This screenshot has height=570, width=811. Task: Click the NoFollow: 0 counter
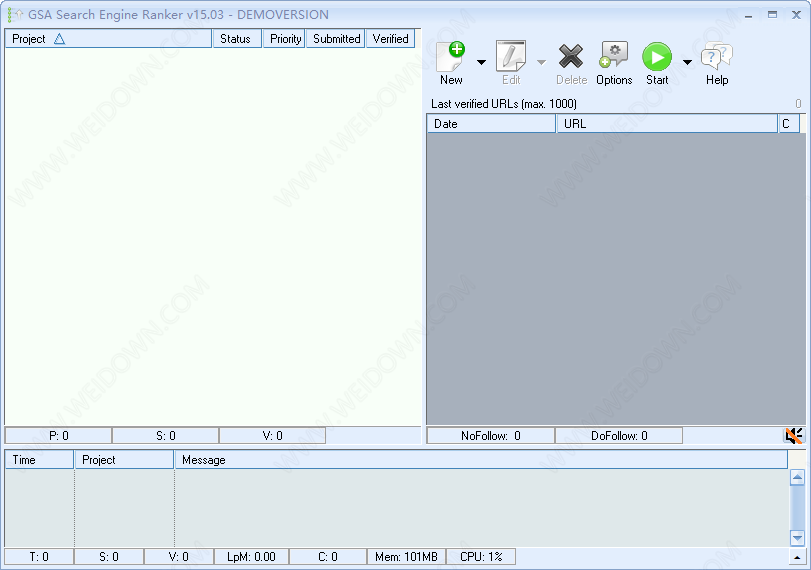[x=491, y=436]
